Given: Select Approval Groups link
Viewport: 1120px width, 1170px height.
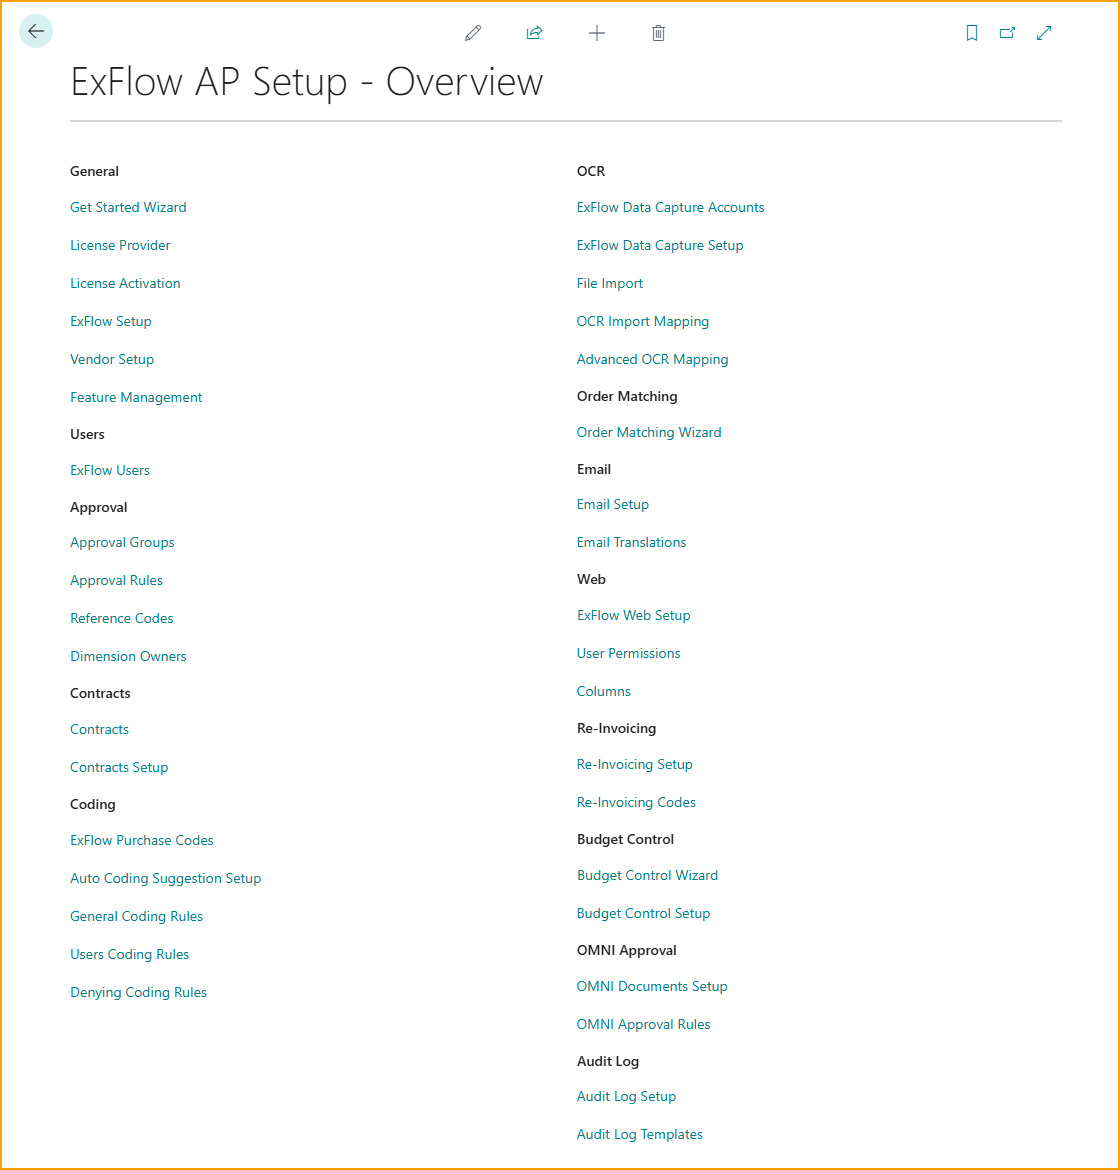Looking at the screenshot, I should coord(122,543).
